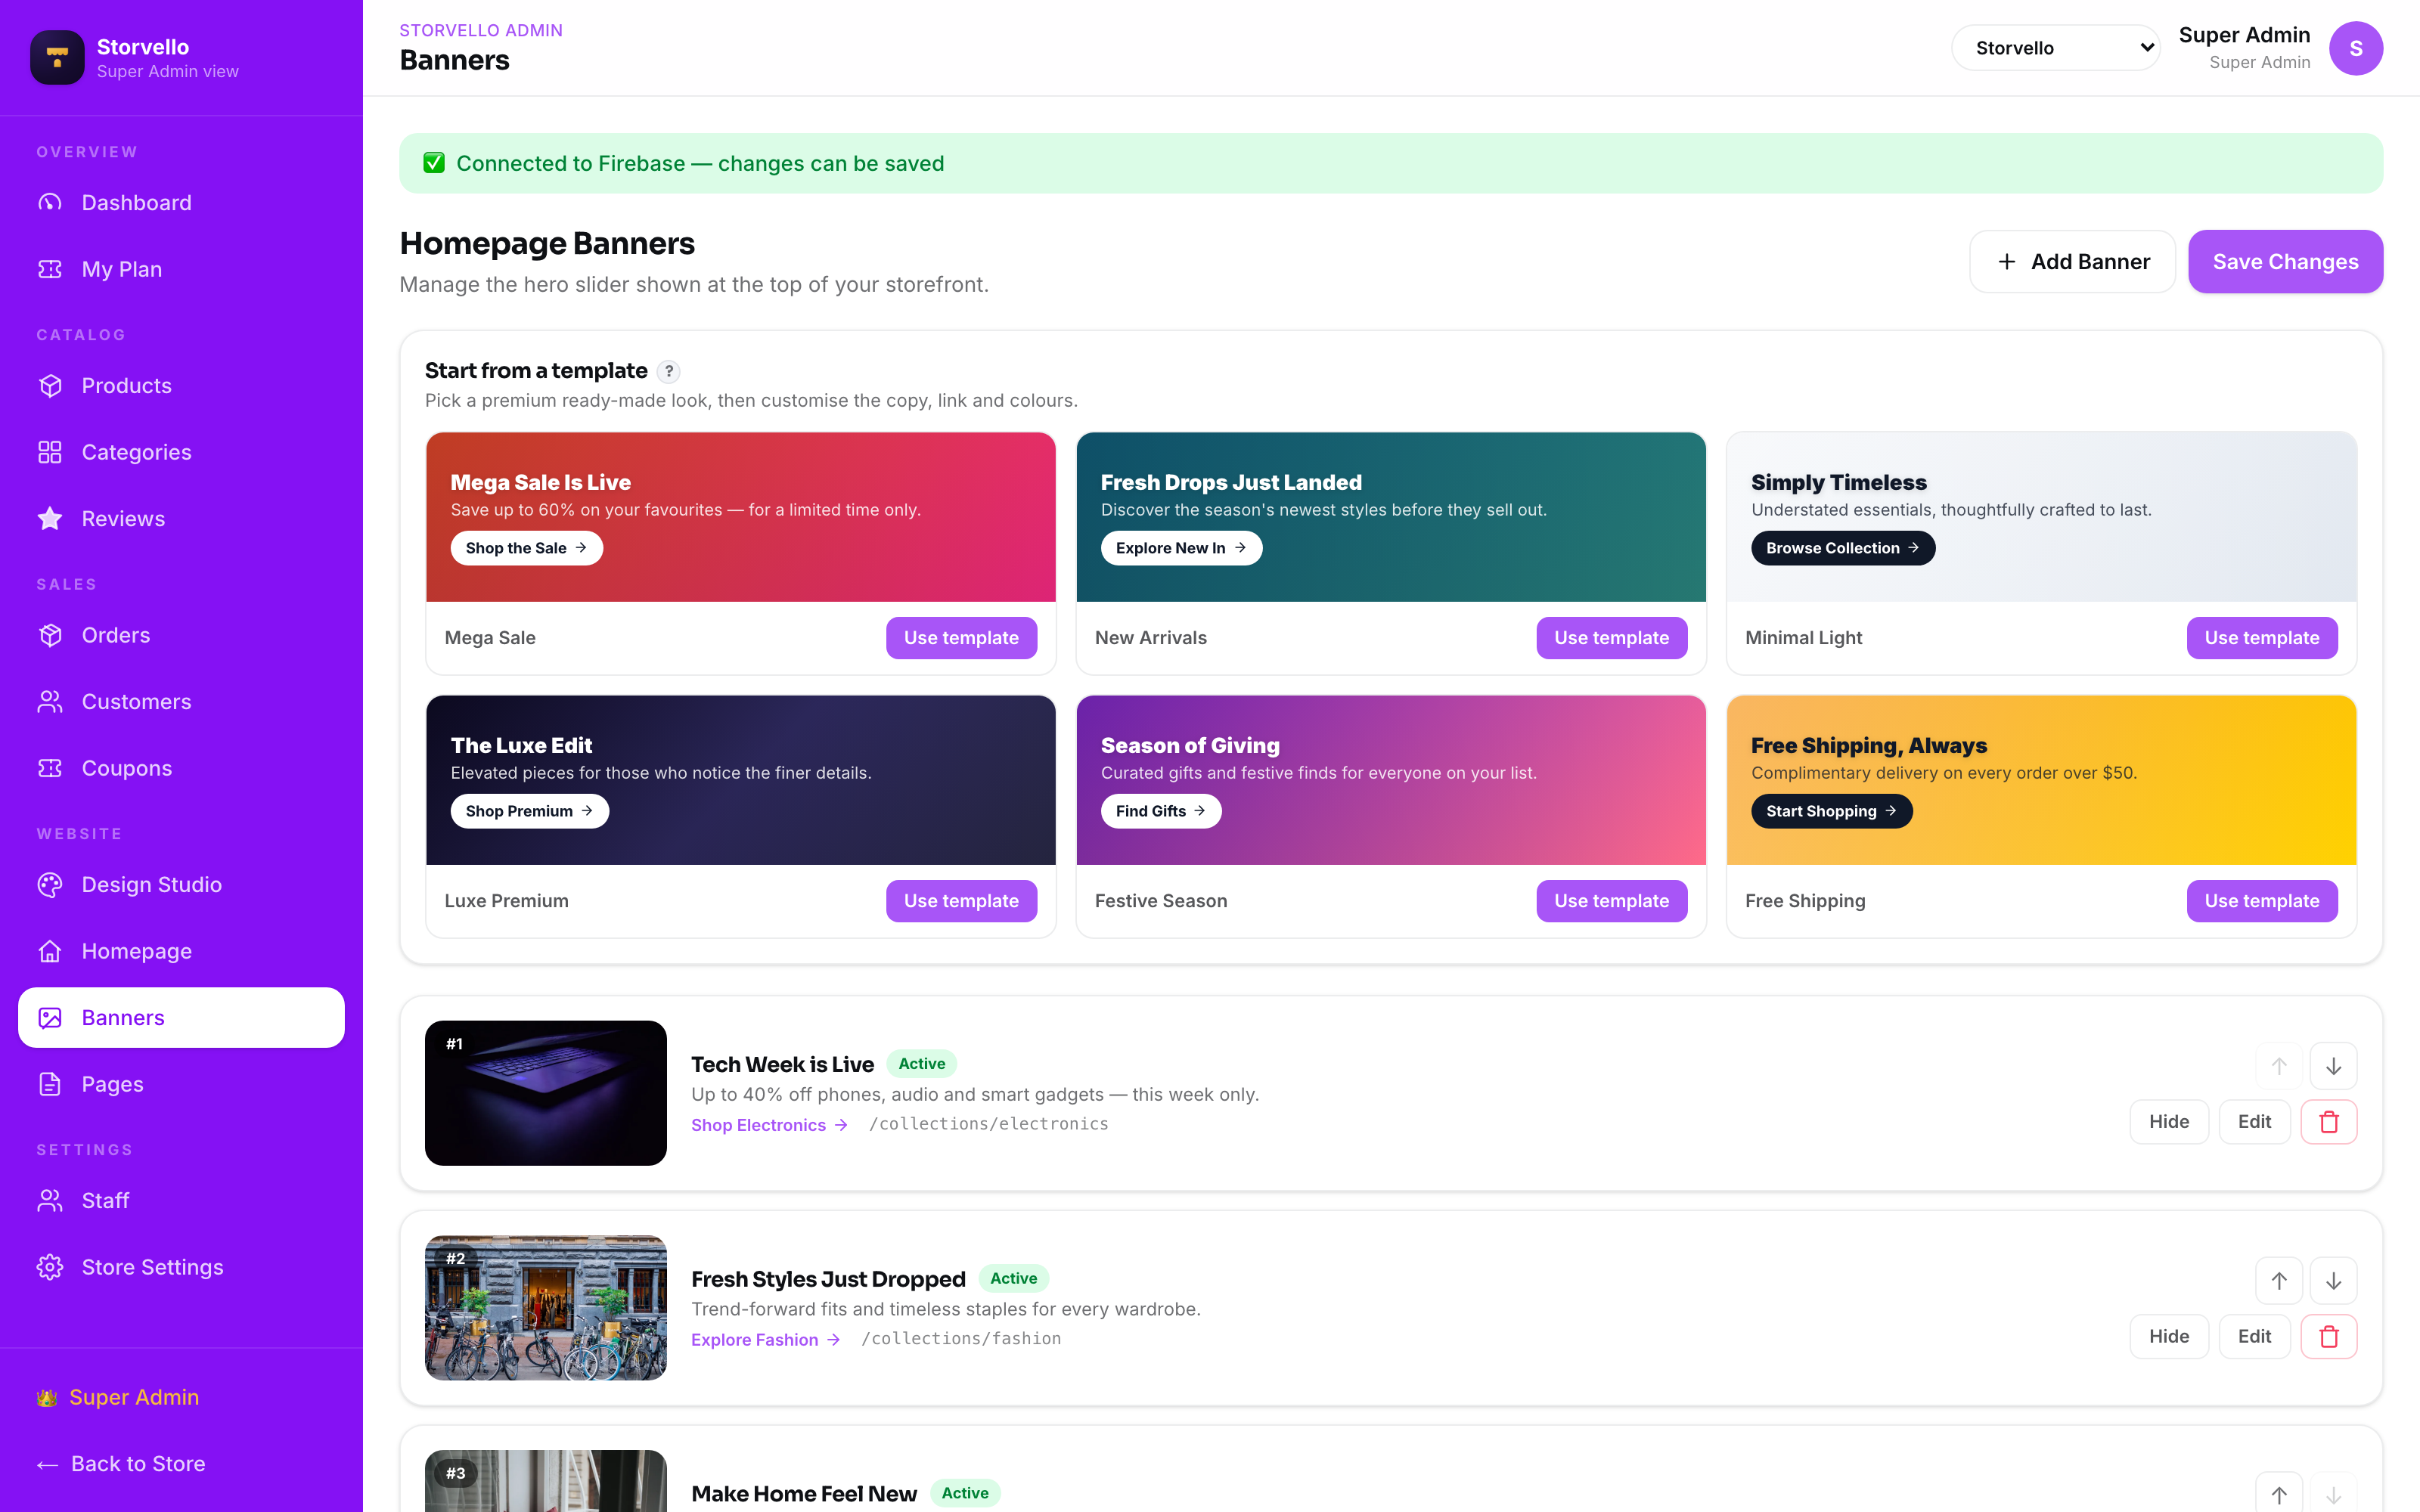Viewport: 2420px width, 1512px height.
Task: Click the Store Settings gear icon
Action: (50, 1267)
